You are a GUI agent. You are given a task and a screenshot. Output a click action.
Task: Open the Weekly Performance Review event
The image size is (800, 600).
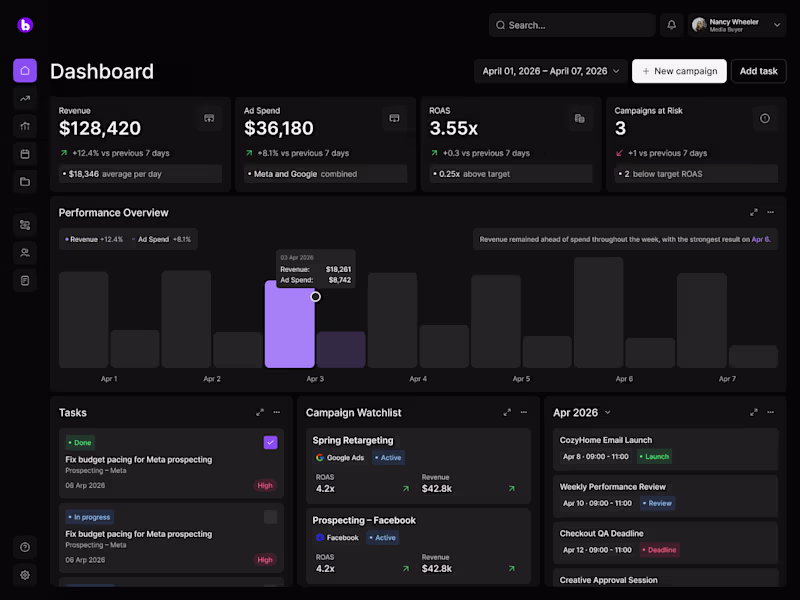point(666,496)
